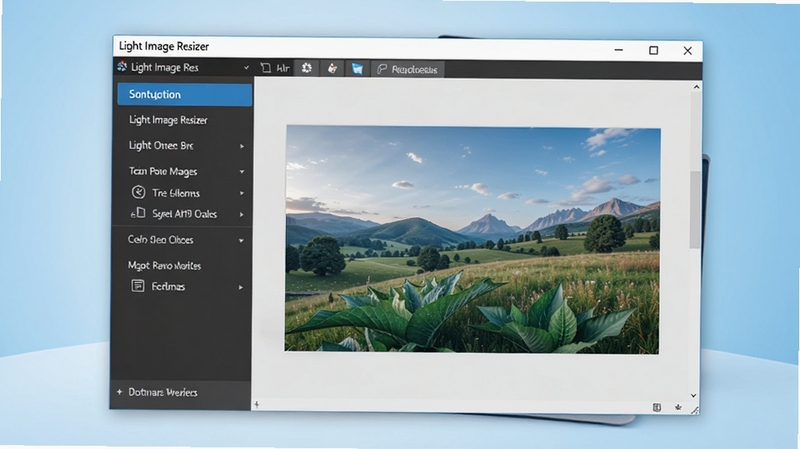
Task: Click the klr toolbar label
Action: pos(283,68)
